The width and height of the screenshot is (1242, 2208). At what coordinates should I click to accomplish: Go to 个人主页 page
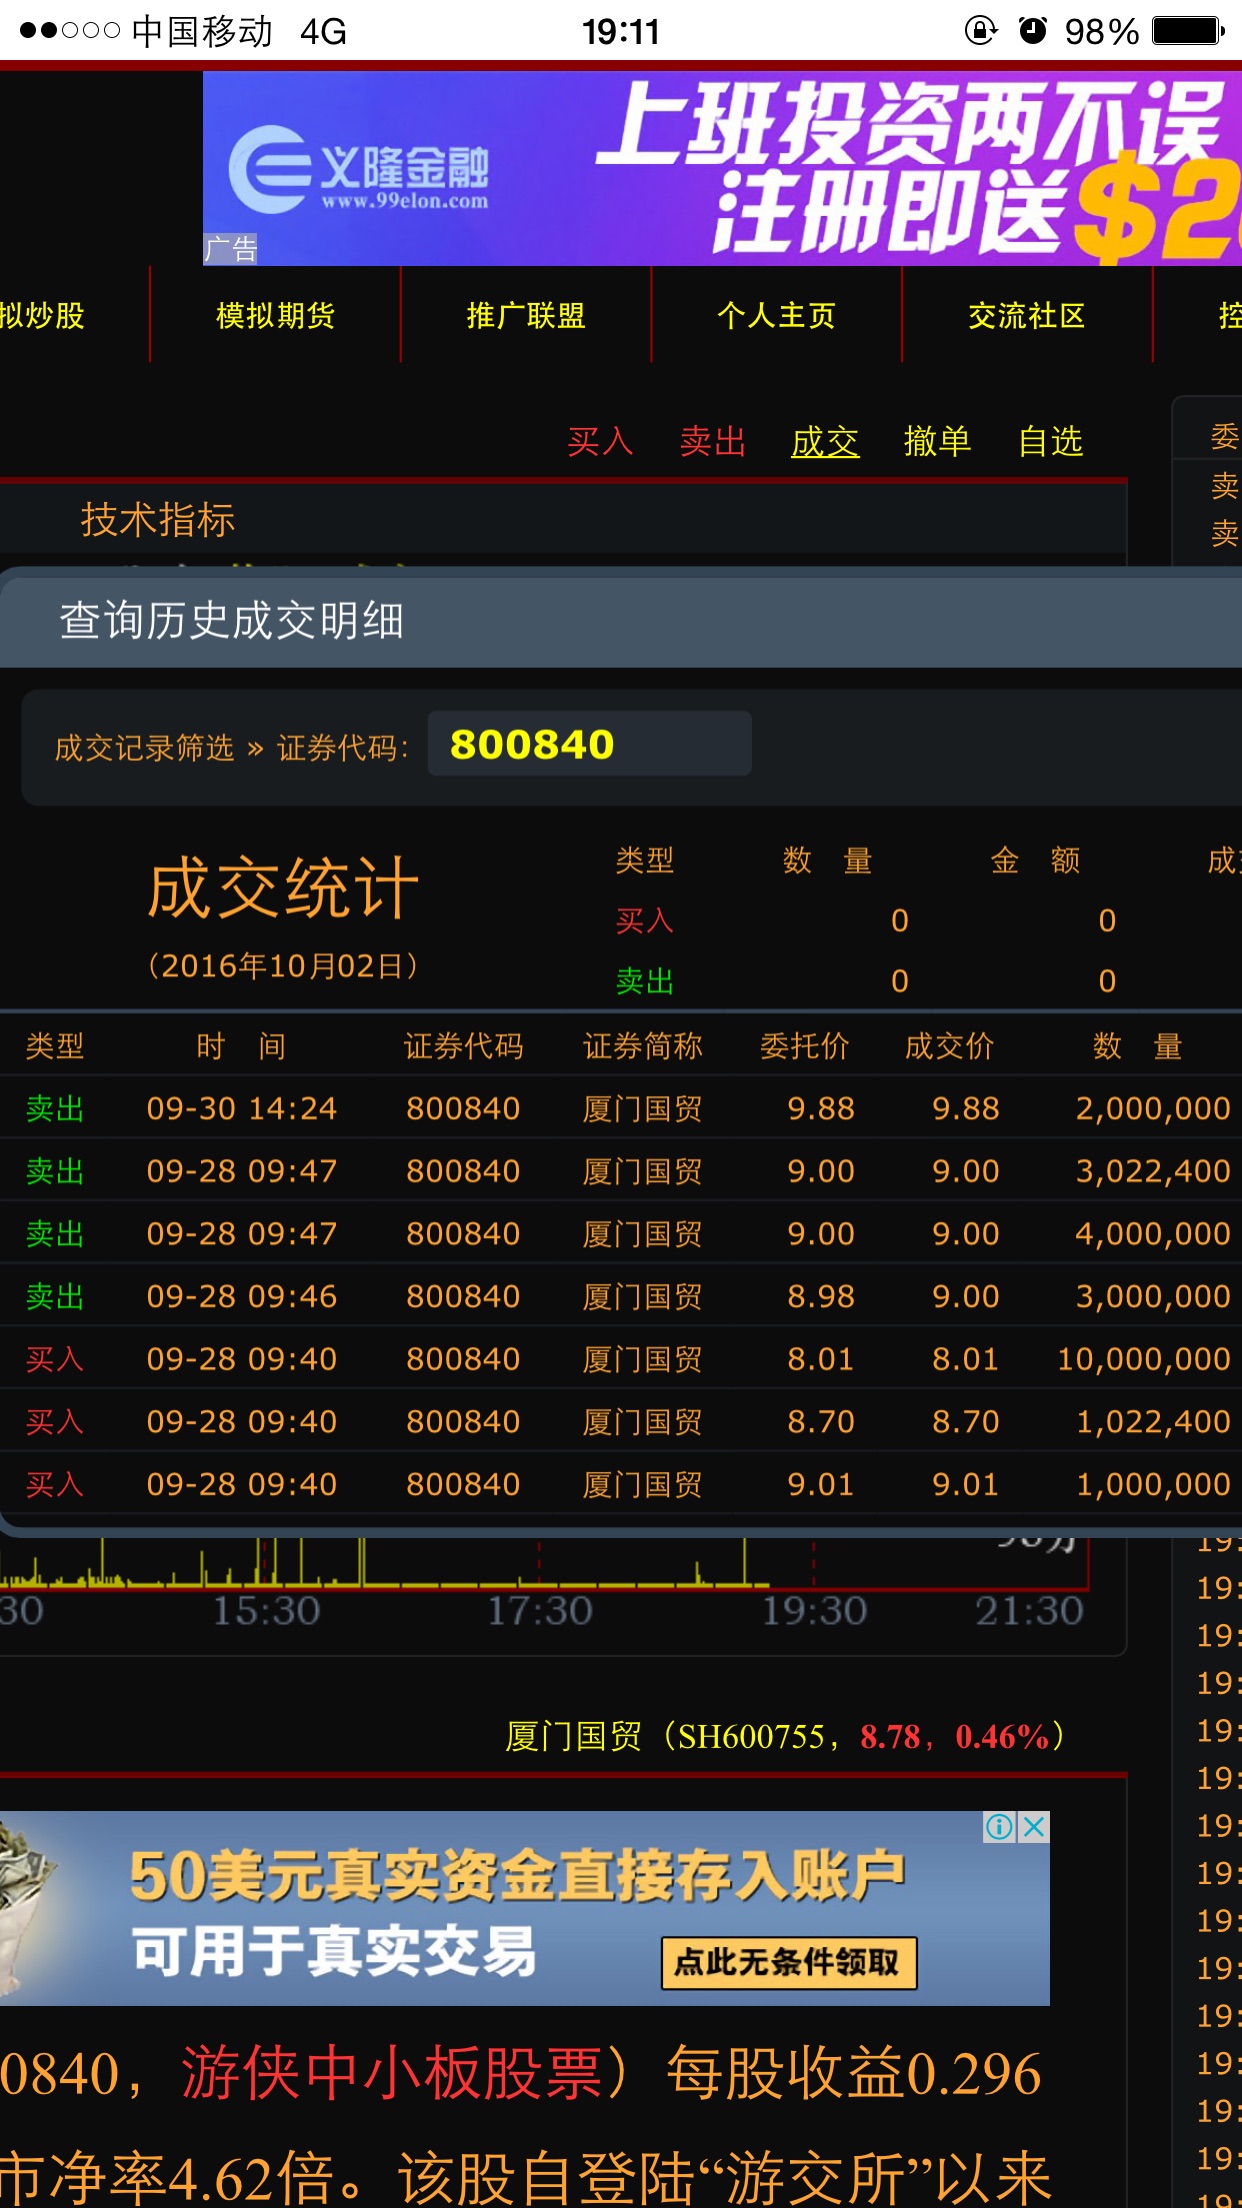(x=776, y=316)
